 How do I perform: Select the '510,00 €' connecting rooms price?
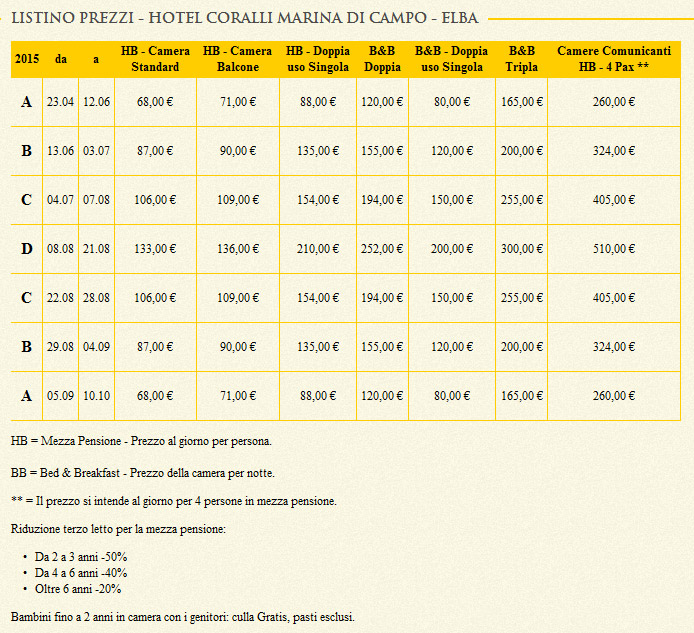point(614,249)
